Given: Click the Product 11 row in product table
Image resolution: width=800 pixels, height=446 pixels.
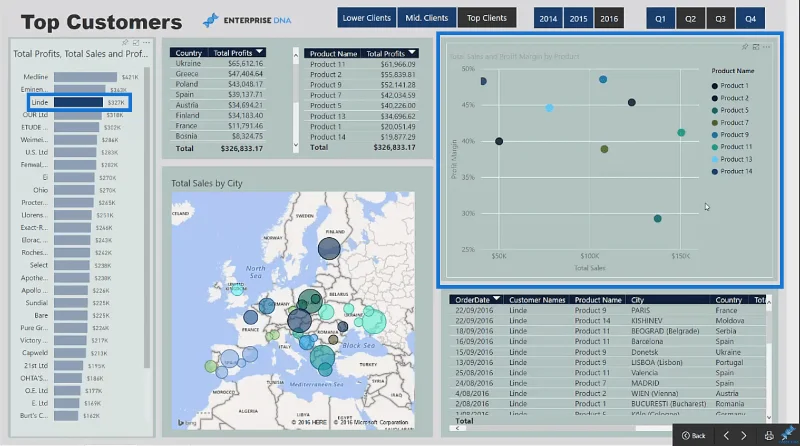Looking at the screenshot, I should [x=362, y=64].
